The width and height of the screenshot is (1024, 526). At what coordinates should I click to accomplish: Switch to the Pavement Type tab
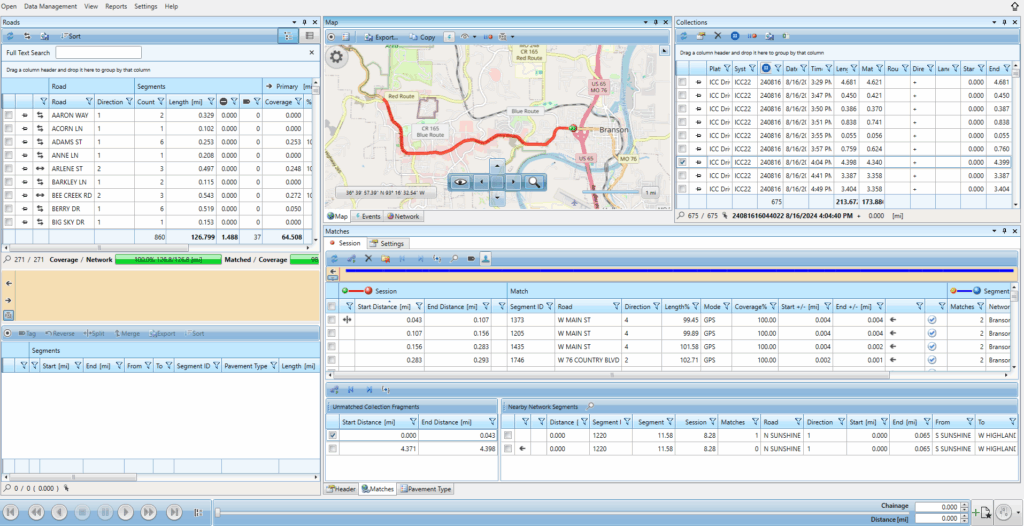(x=425, y=489)
